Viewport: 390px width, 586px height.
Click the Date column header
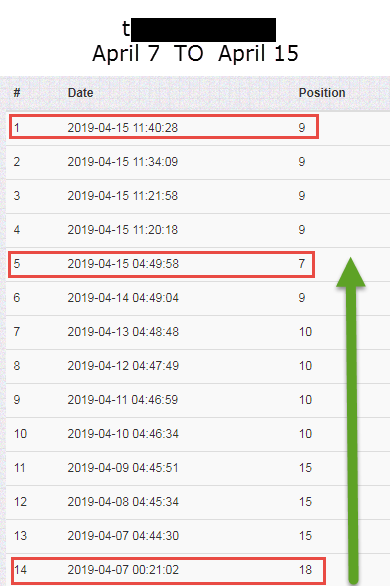click(x=80, y=93)
